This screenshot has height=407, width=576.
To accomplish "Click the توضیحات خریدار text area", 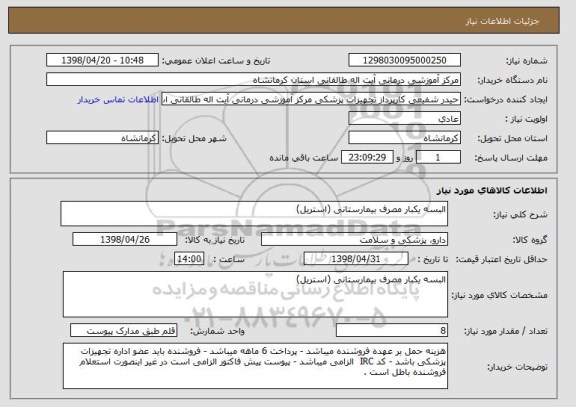I will (x=255, y=366).
